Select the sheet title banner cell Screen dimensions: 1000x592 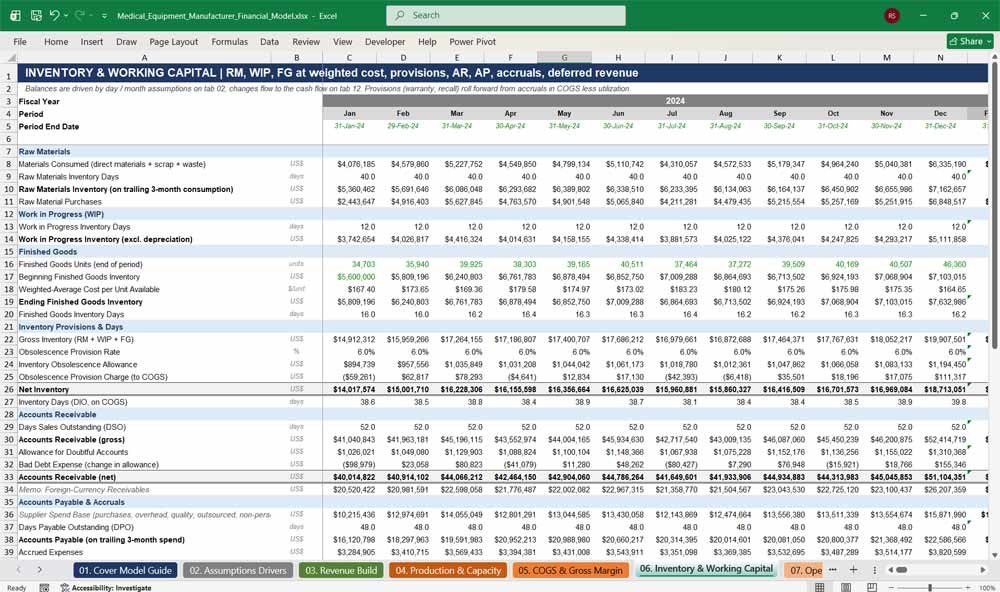coord(503,73)
